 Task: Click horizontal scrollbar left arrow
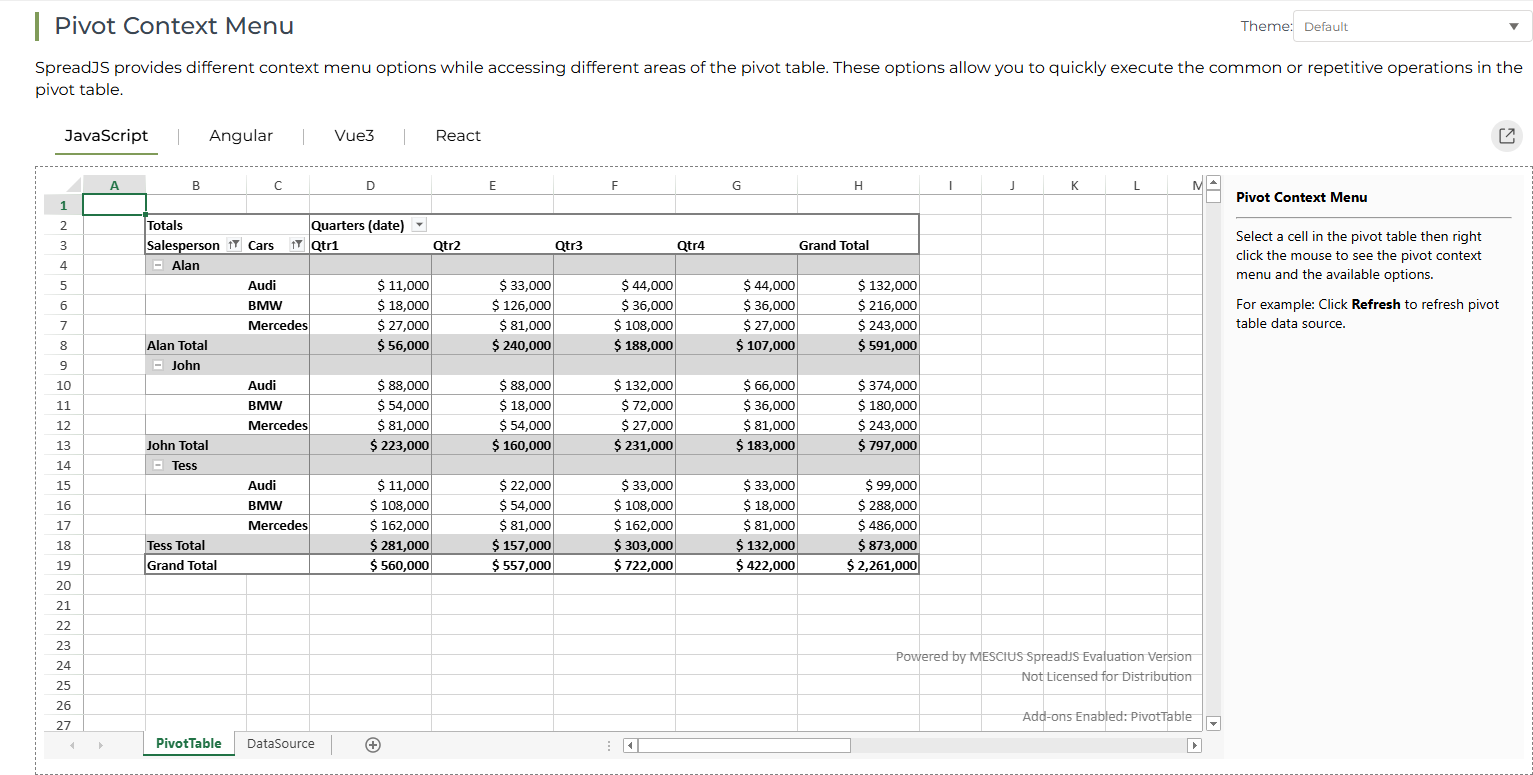630,745
